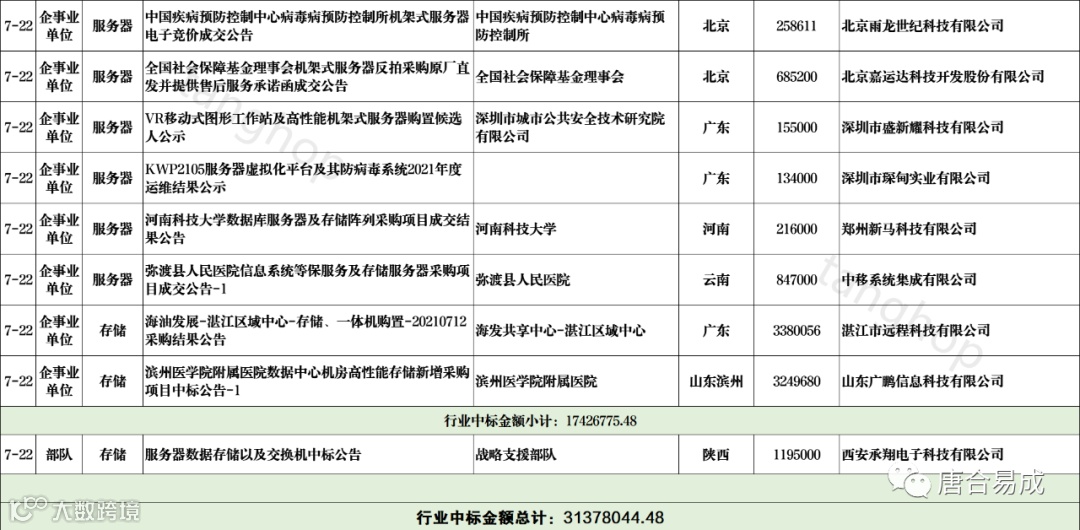1080x530 pixels.
Task: Click the amount 685200
Action: 796,77
